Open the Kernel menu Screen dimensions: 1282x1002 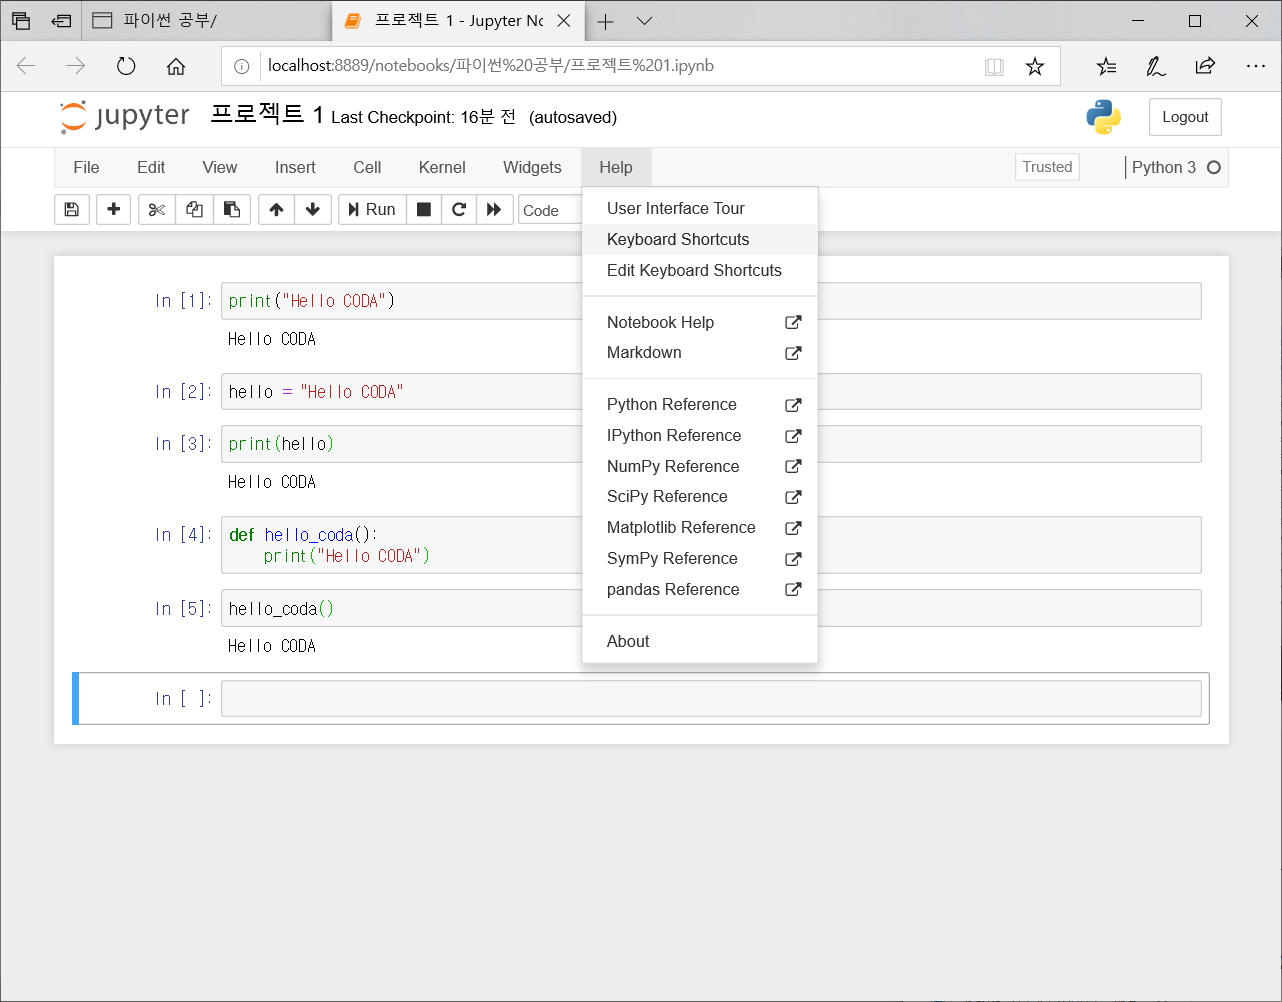coord(442,168)
